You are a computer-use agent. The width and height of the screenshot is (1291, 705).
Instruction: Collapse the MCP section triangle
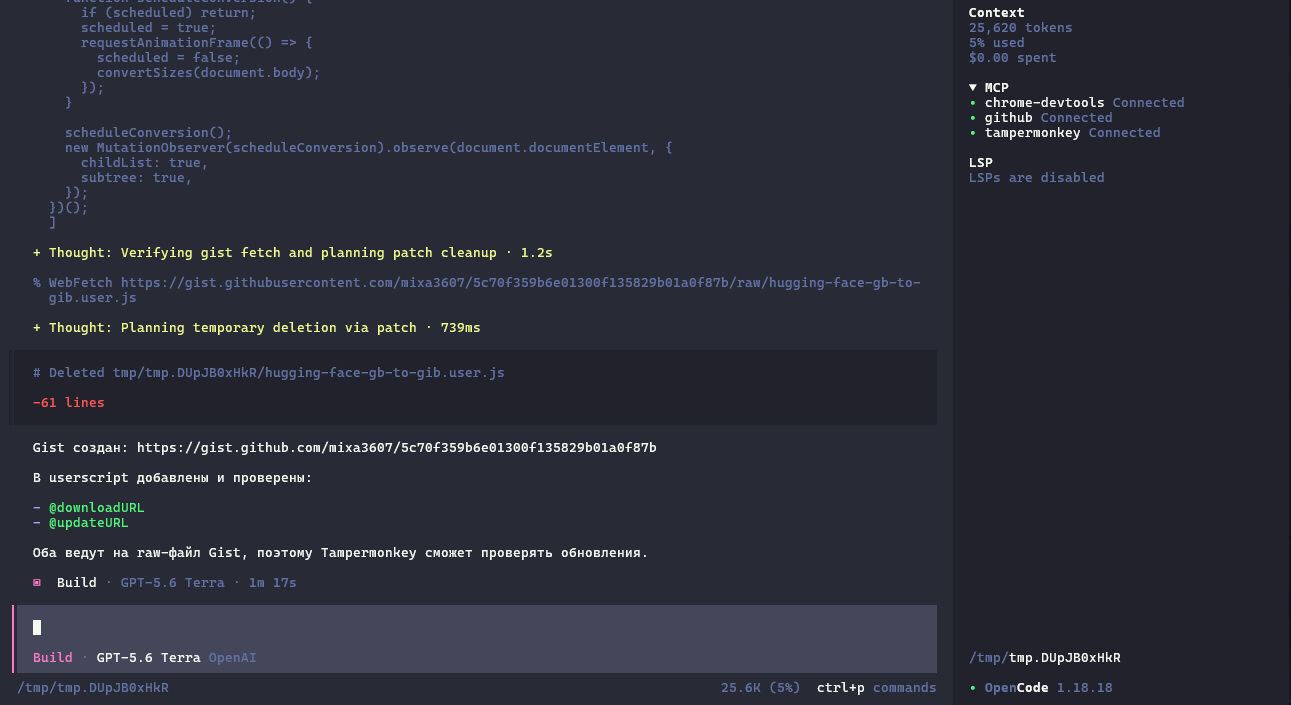point(973,87)
